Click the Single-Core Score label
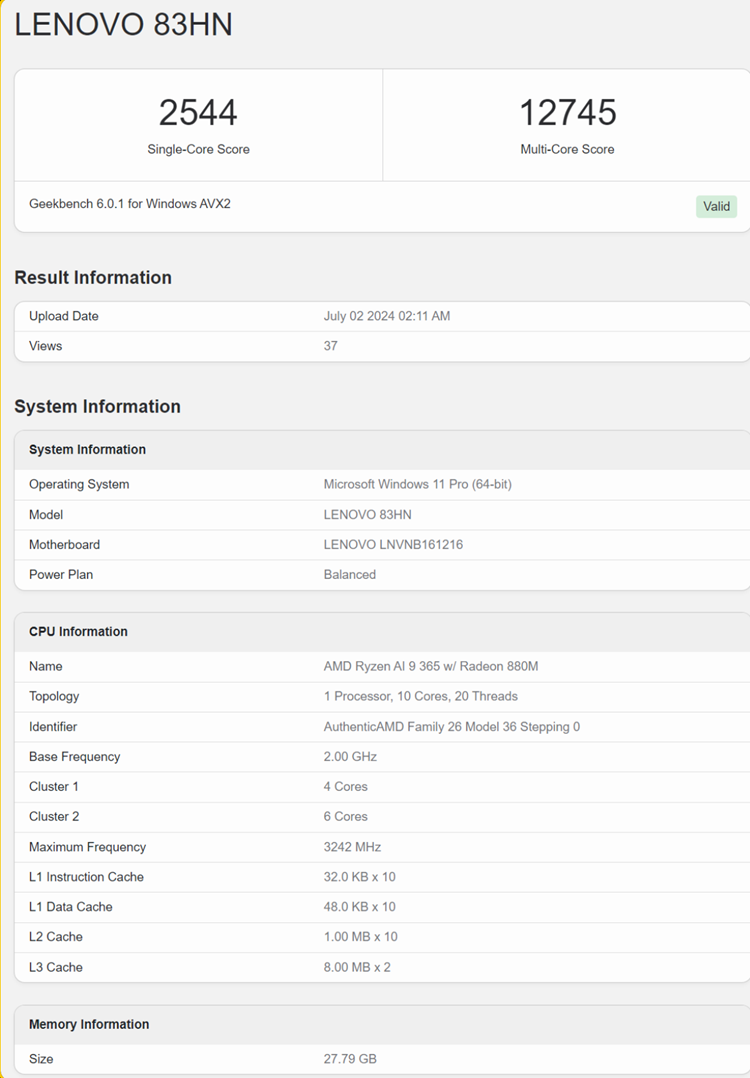The height and width of the screenshot is (1078, 750). (x=198, y=149)
